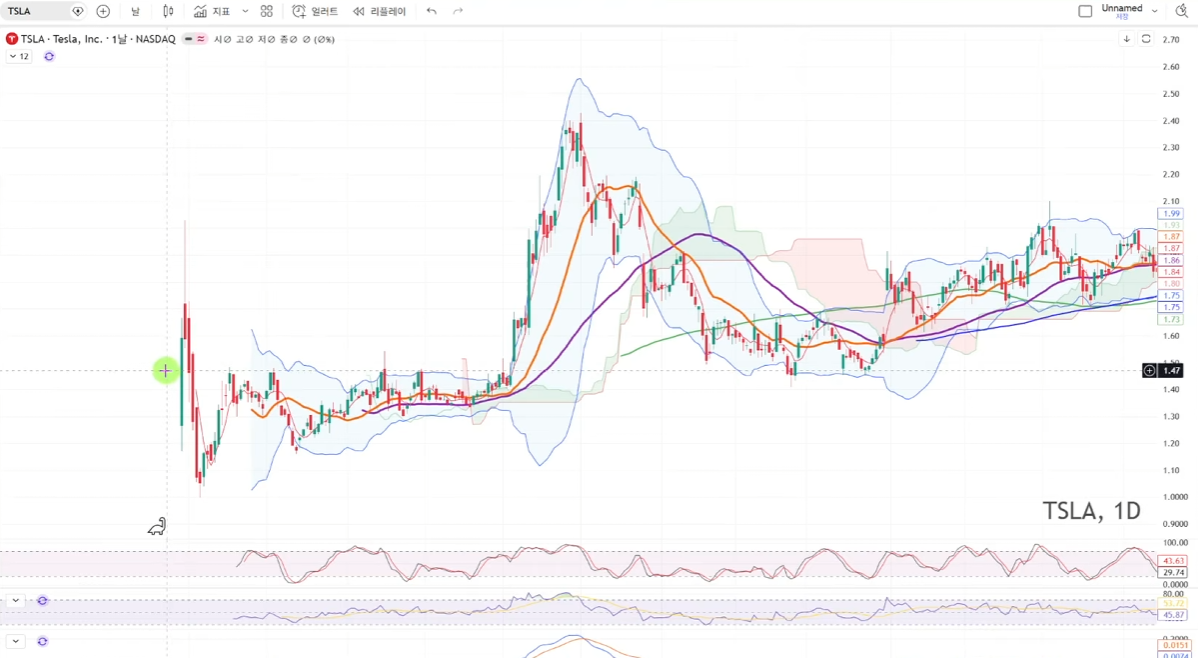Image resolution: width=1198 pixels, height=658 pixels.
Task: Click the plus button at 1.47 crosshair
Action: coord(1149,371)
